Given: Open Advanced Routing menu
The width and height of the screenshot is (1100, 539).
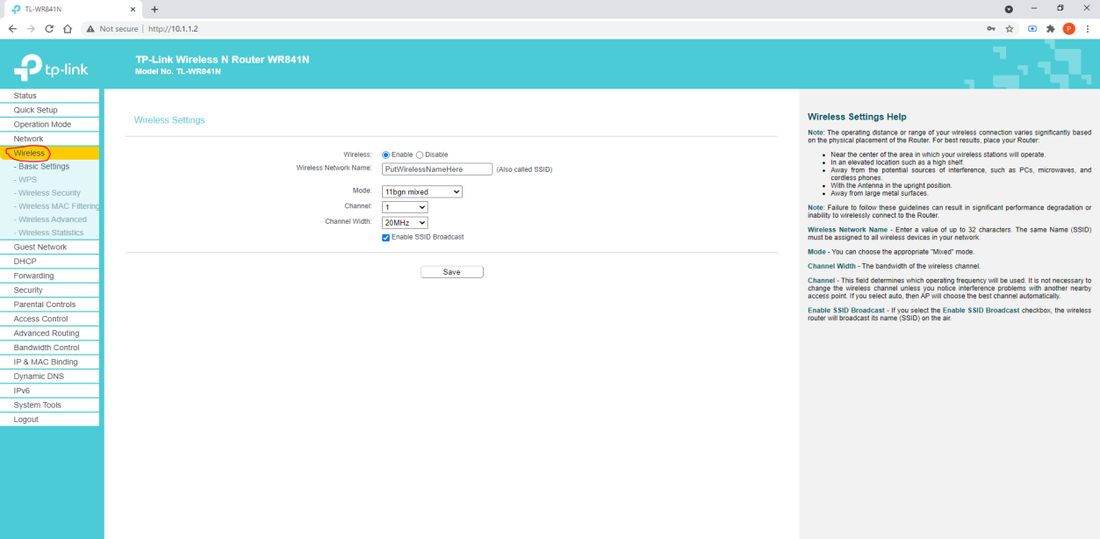Looking at the screenshot, I should 49,333.
